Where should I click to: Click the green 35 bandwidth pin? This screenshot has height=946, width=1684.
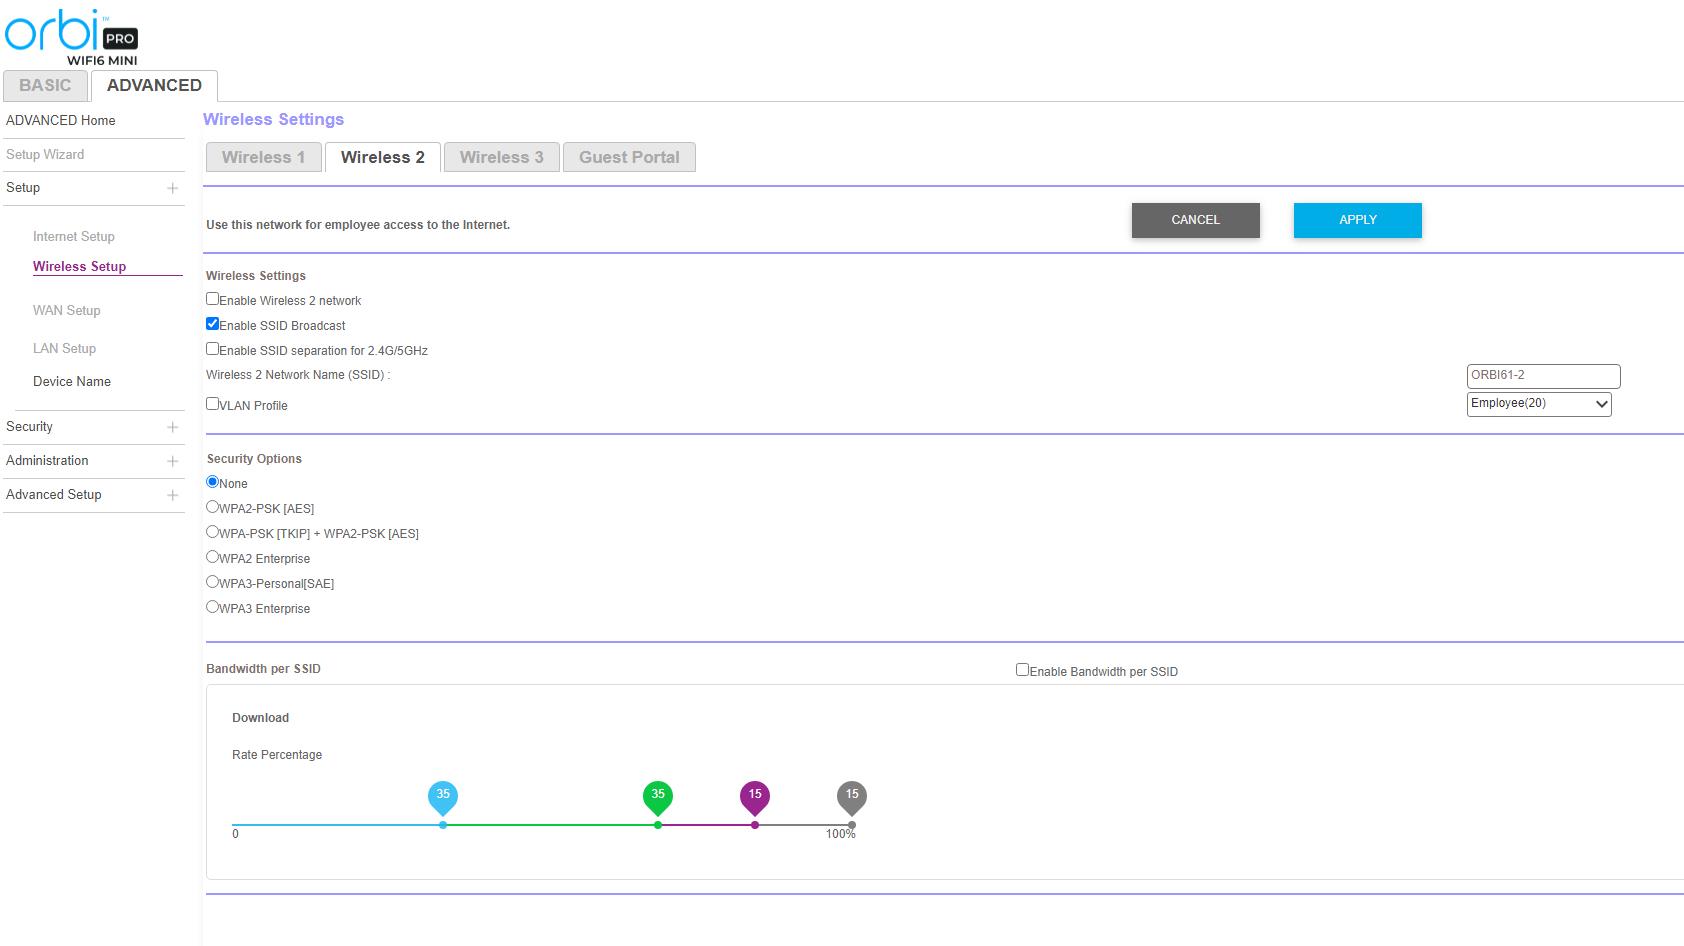658,797
